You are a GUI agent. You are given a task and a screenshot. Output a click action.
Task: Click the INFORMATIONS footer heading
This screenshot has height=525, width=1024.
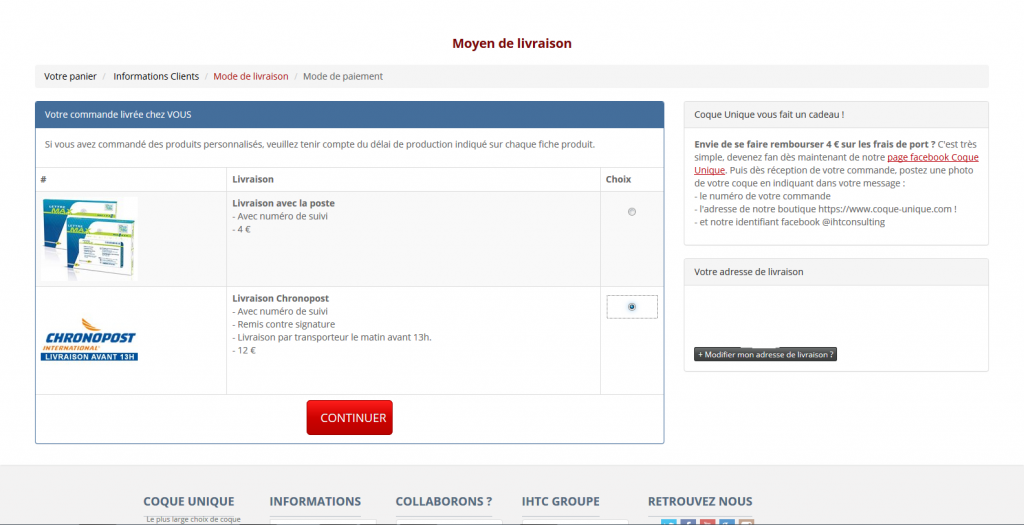[315, 501]
